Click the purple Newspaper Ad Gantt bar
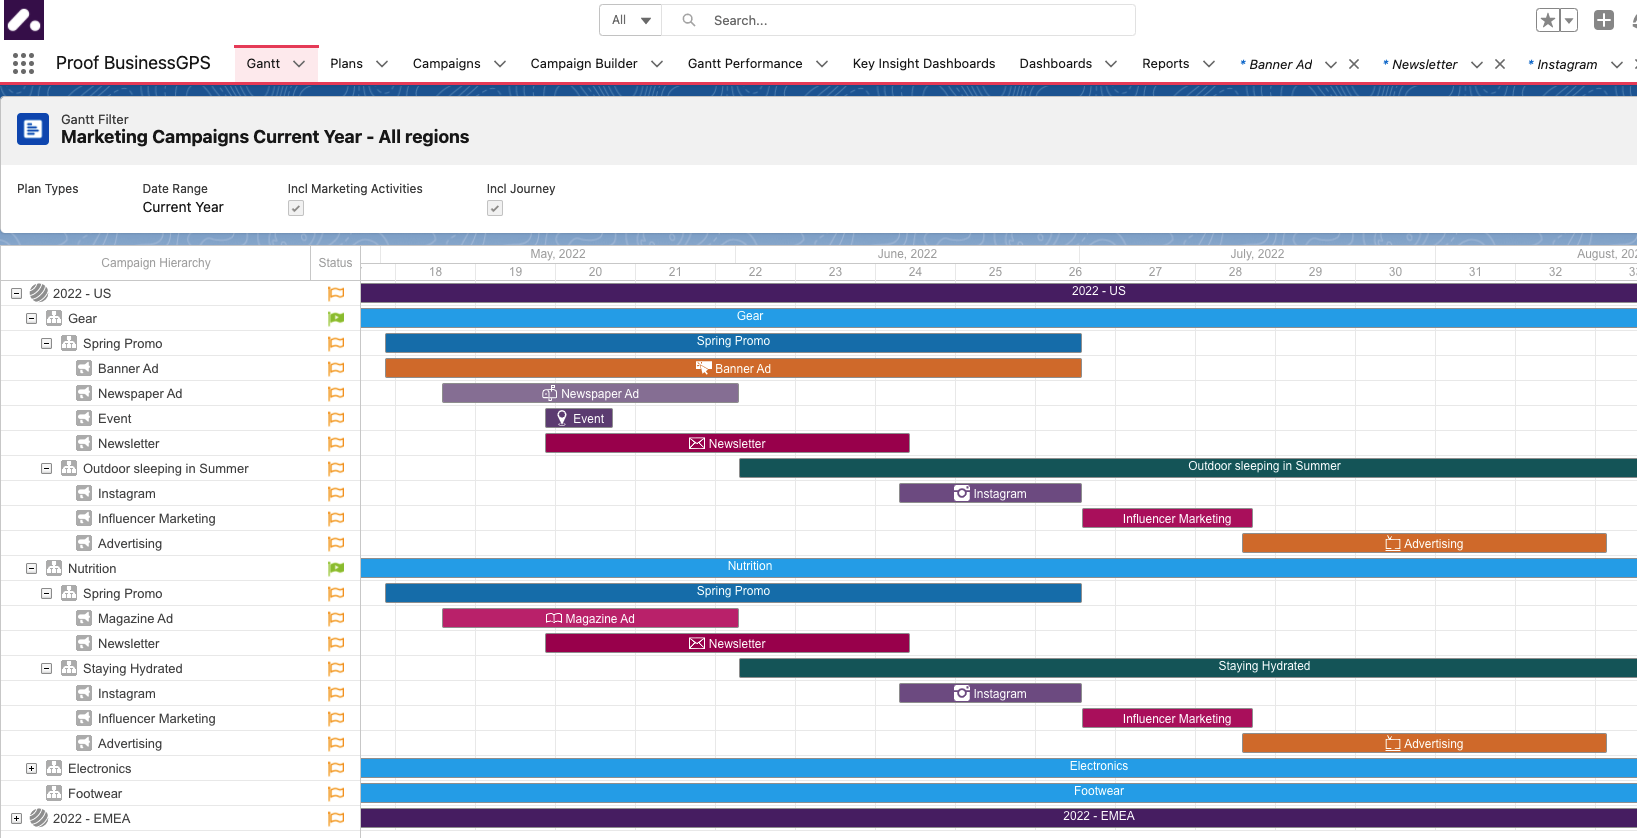The image size is (1637, 838). tap(590, 393)
